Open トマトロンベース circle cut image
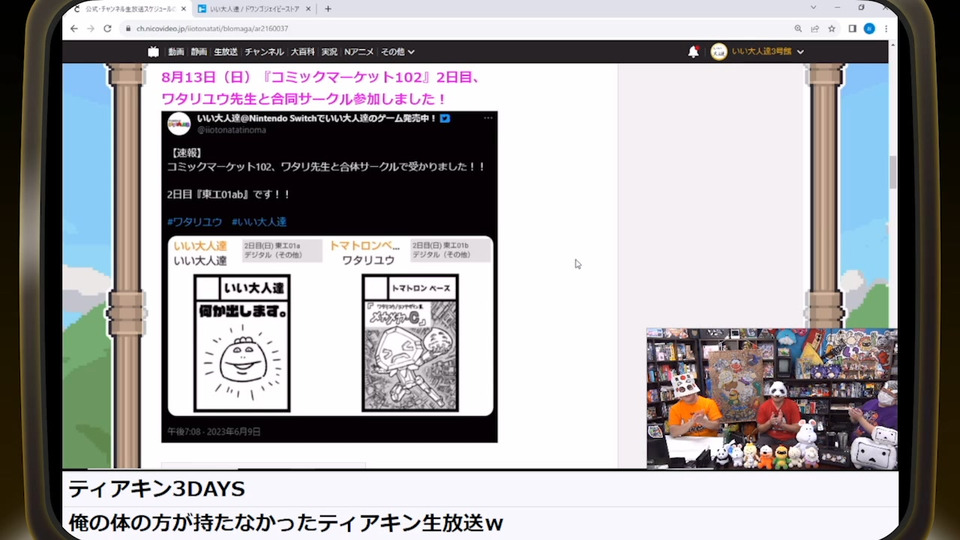Image resolution: width=960 pixels, height=540 pixels. pos(410,343)
